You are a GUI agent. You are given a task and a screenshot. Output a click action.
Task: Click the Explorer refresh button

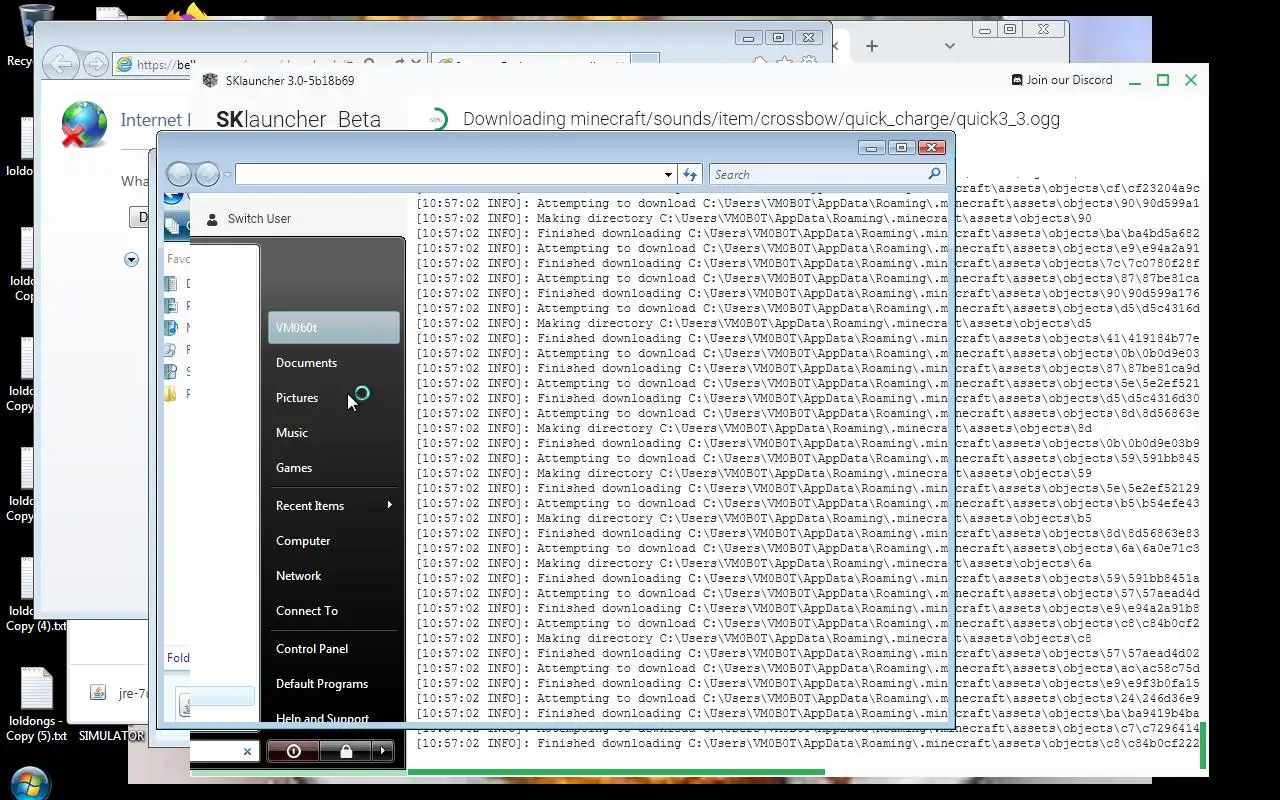click(690, 174)
